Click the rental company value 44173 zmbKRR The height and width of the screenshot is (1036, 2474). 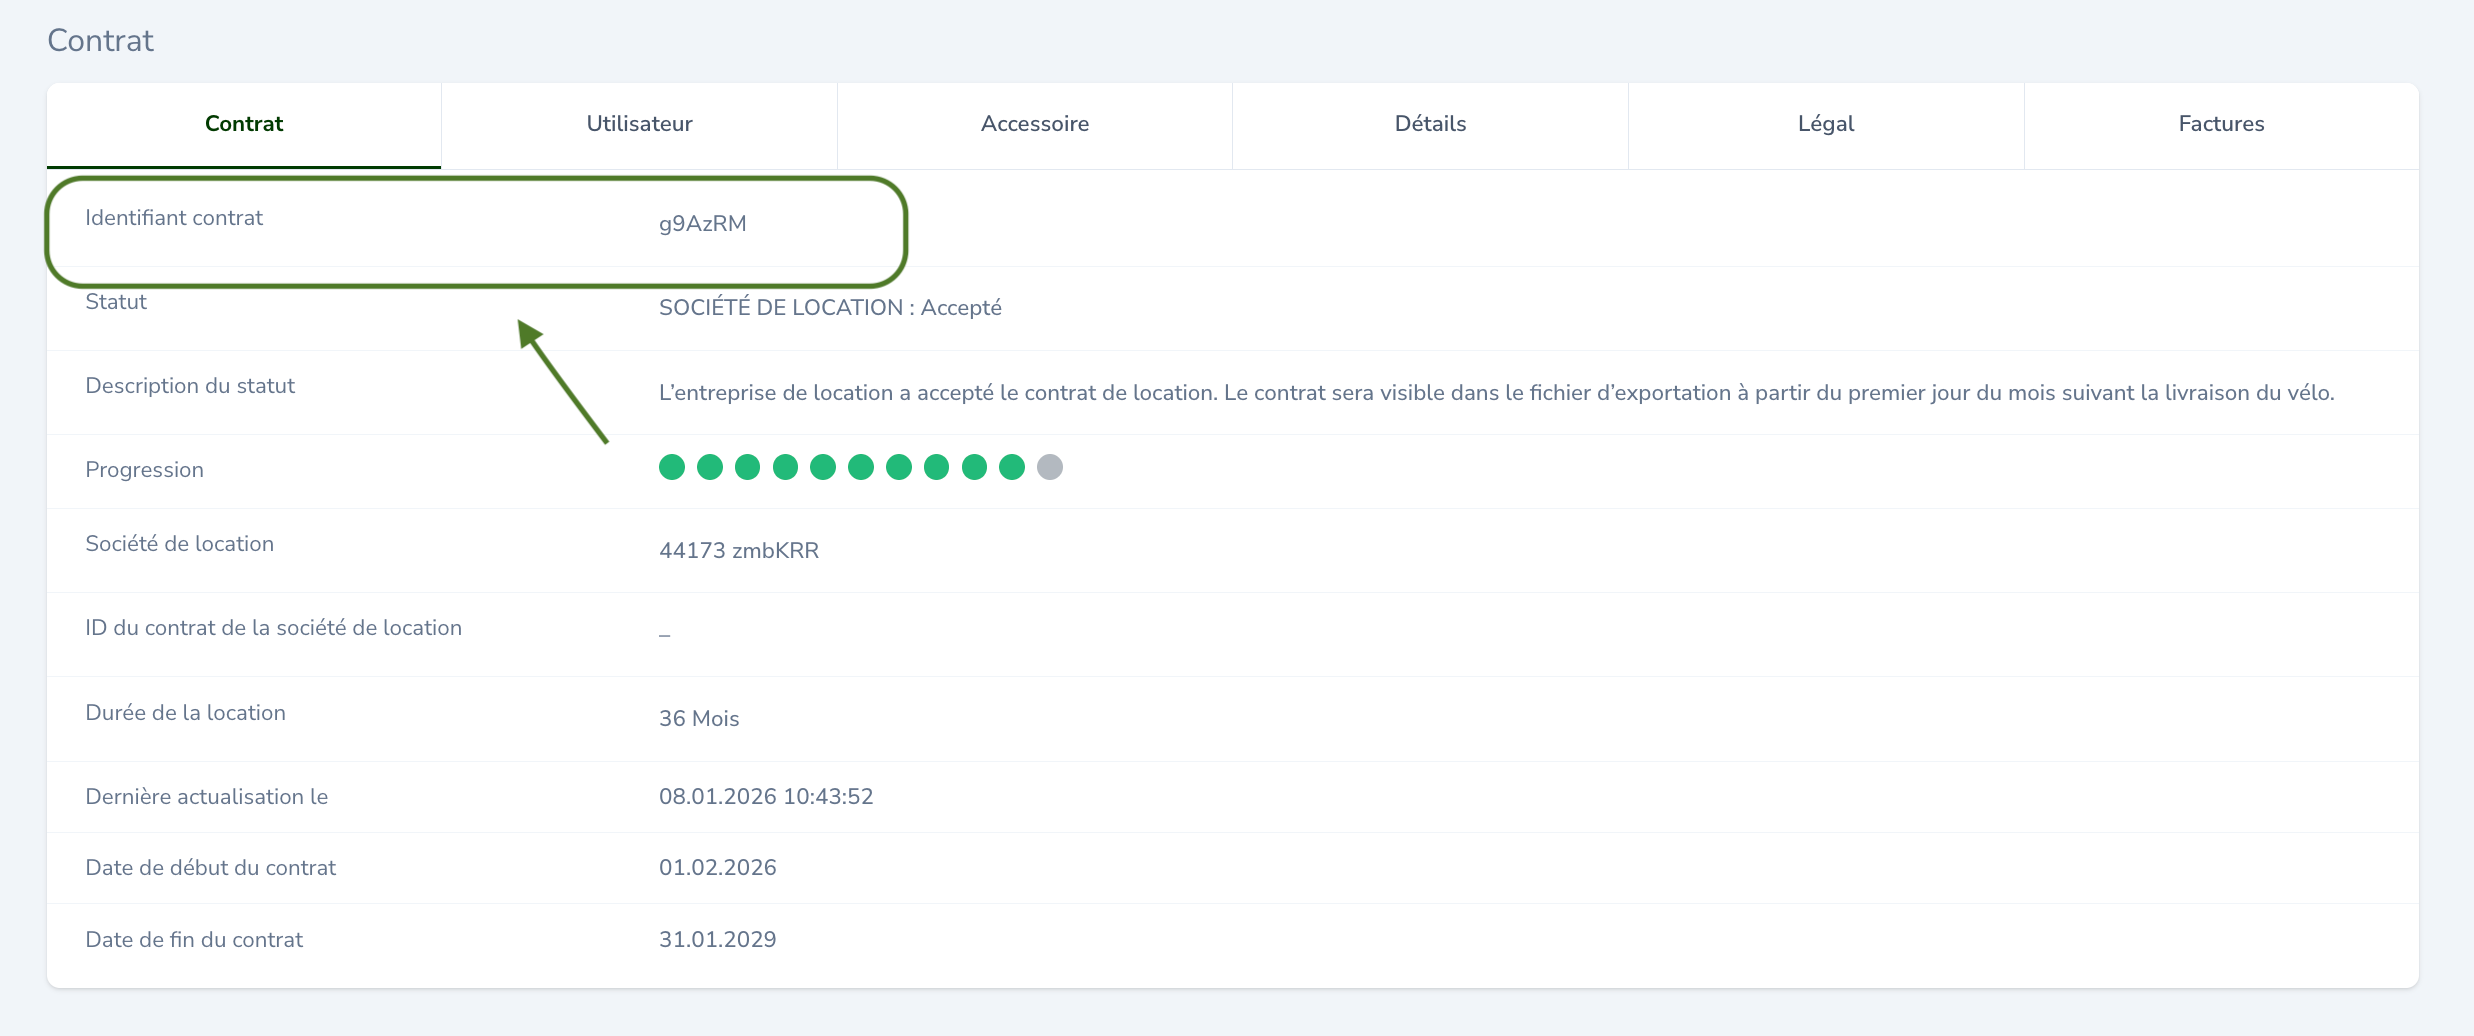click(x=738, y=551)
